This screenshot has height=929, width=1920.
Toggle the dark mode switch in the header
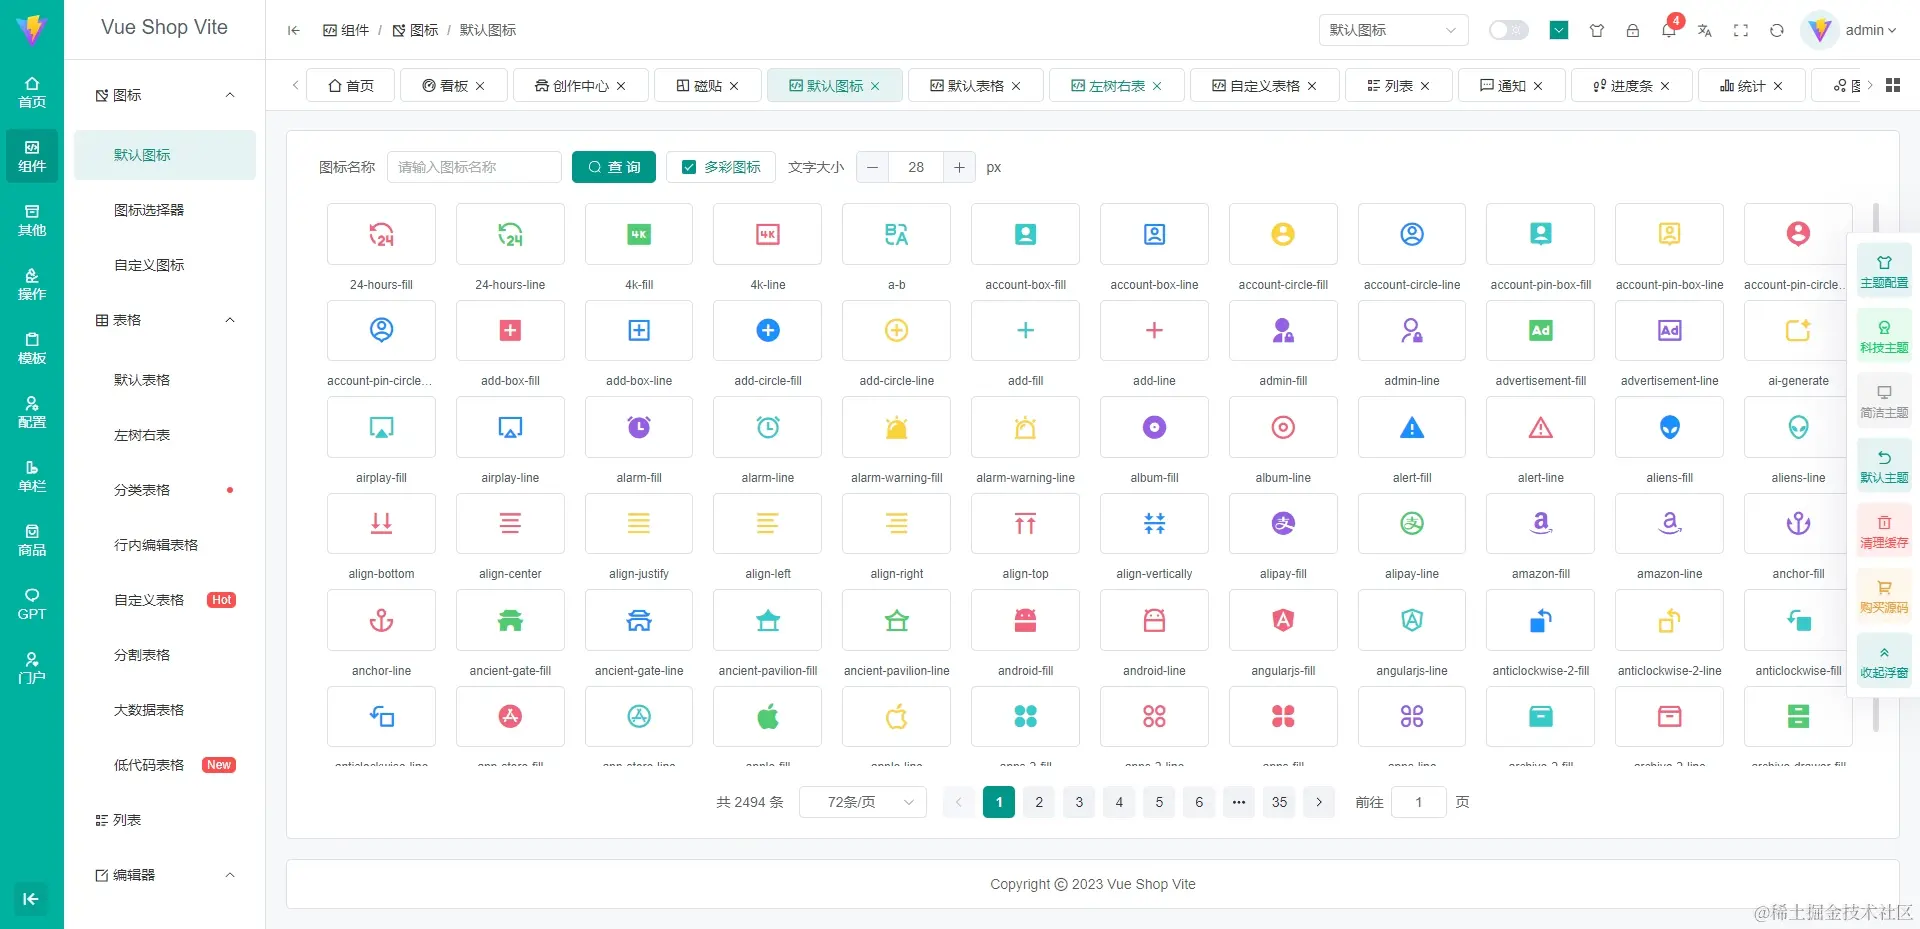coord(1508,30)
